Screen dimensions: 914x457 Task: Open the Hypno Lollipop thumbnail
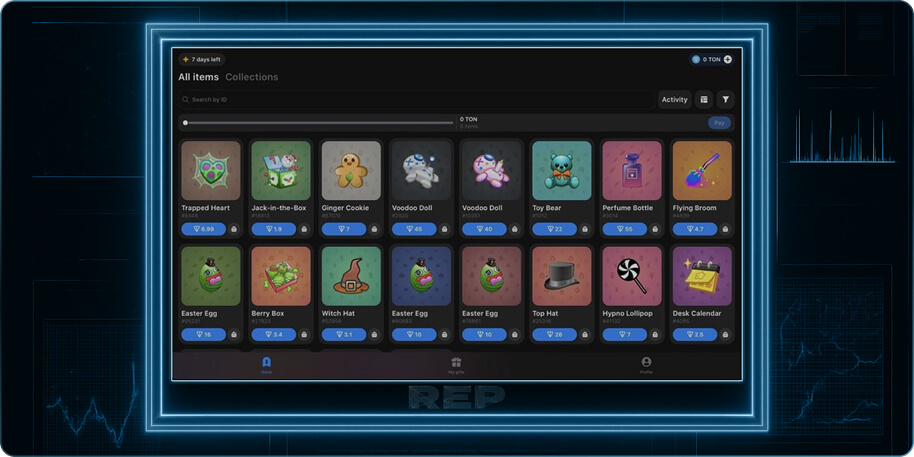(632, 276)
